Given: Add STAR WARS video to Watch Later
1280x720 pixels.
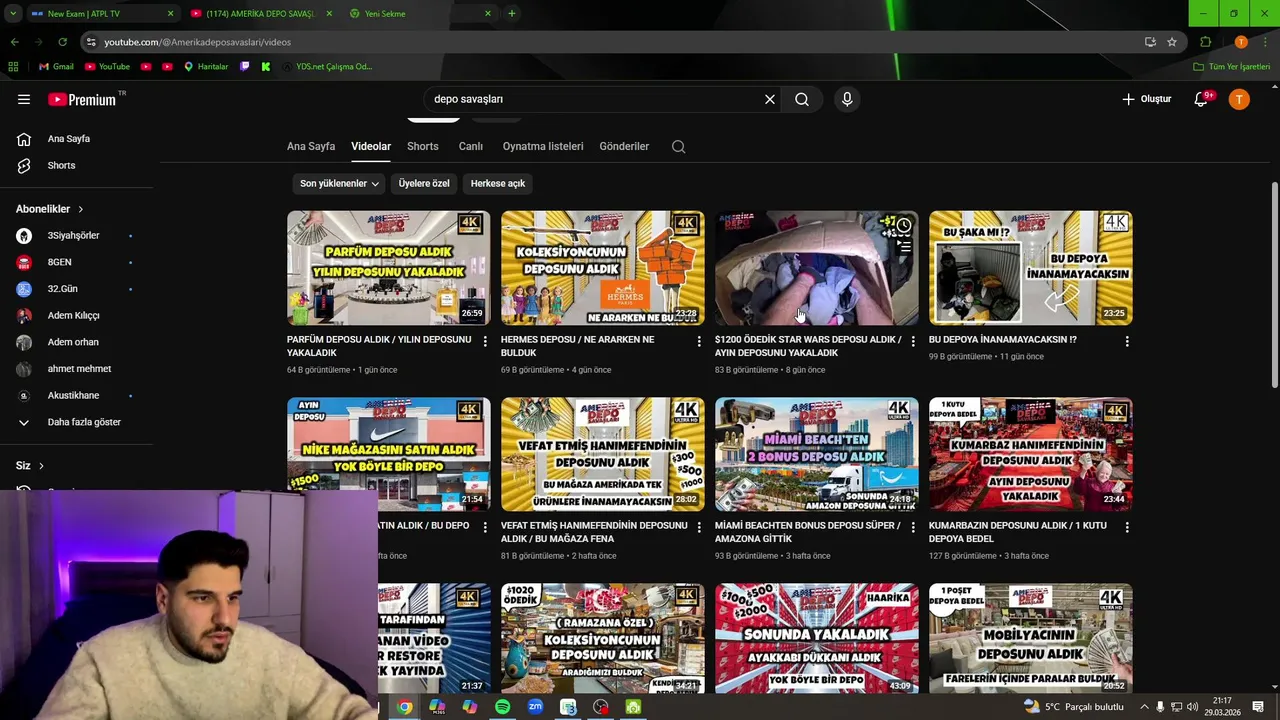Looking at the screenshot, I should [903, 226].
